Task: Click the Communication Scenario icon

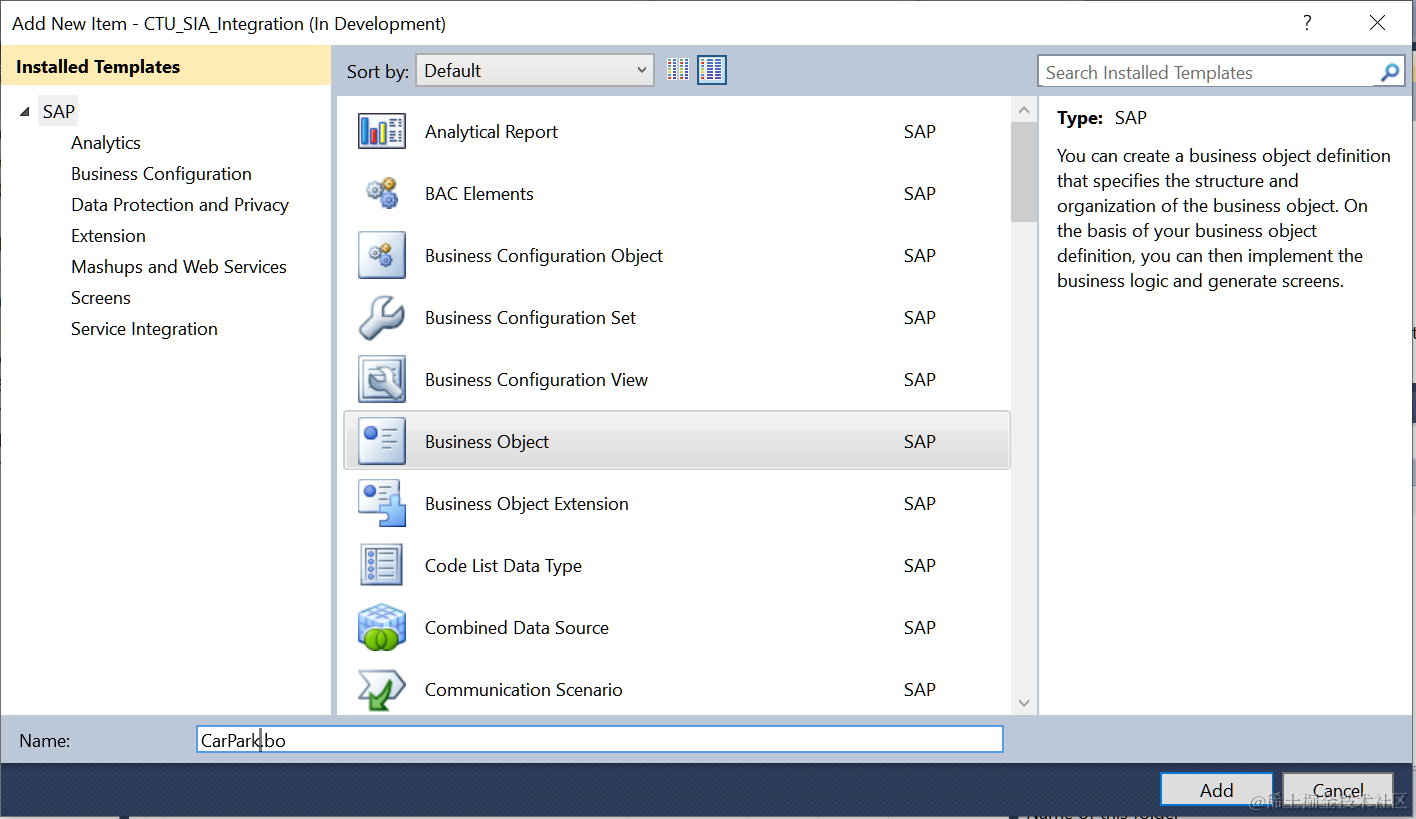Action: coord(382,689)
